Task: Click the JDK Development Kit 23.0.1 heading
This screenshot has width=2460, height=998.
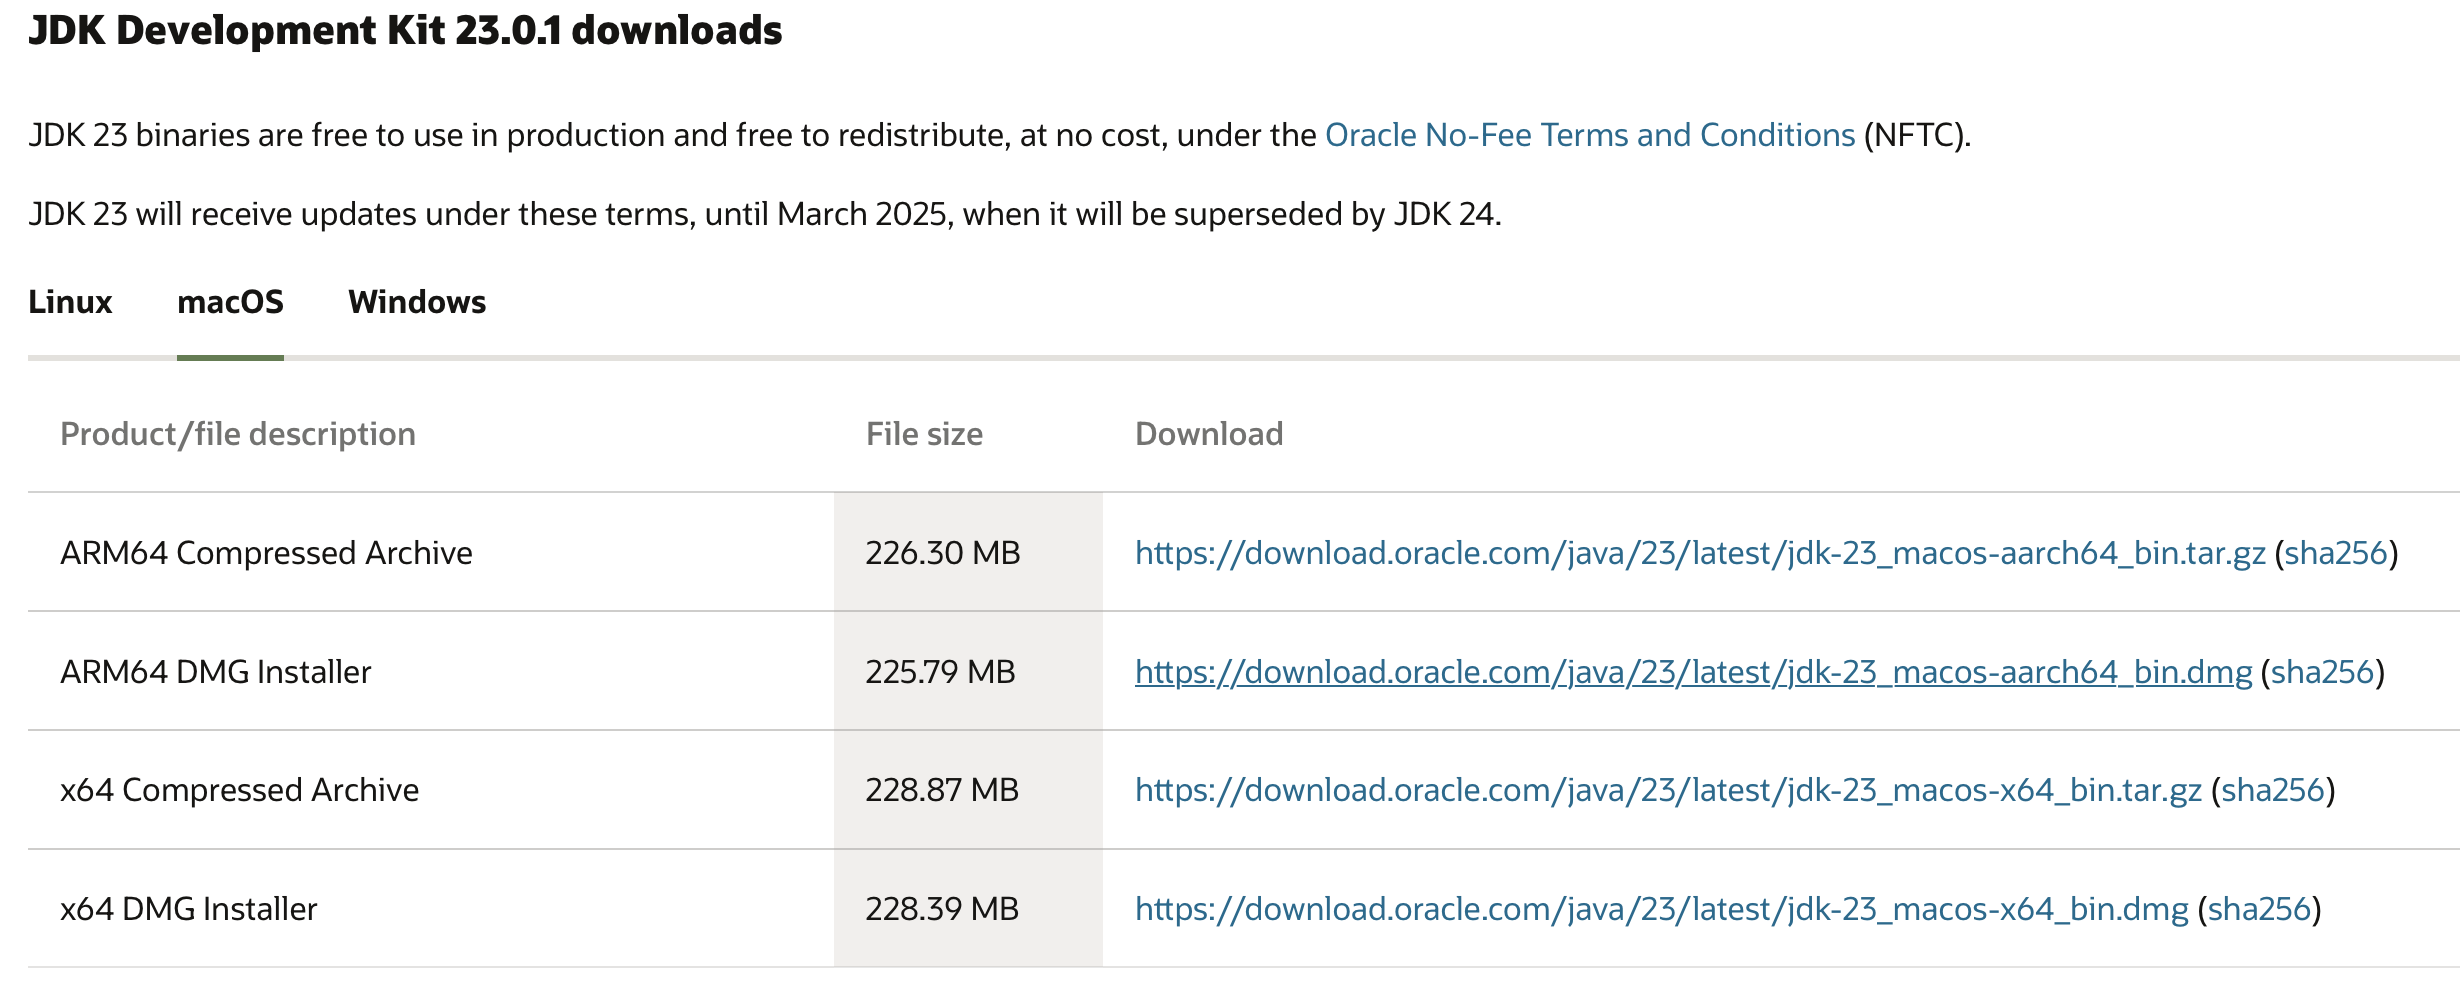Action: pos(405,31)
